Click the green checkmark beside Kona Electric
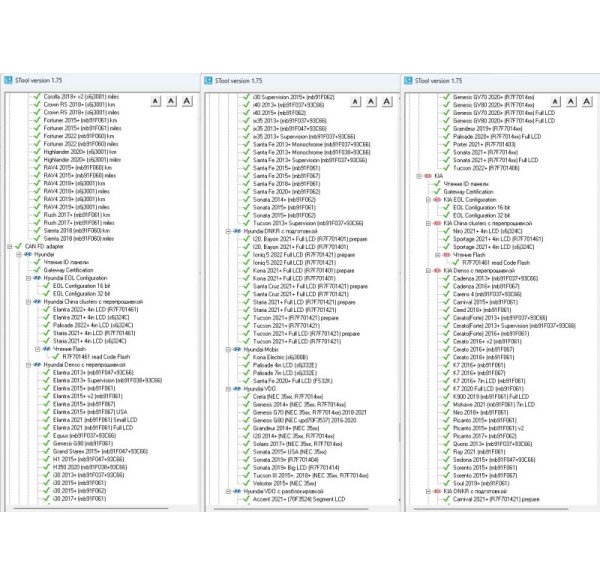Viewport: 600px width, 586px height. (x=247, y=356)
